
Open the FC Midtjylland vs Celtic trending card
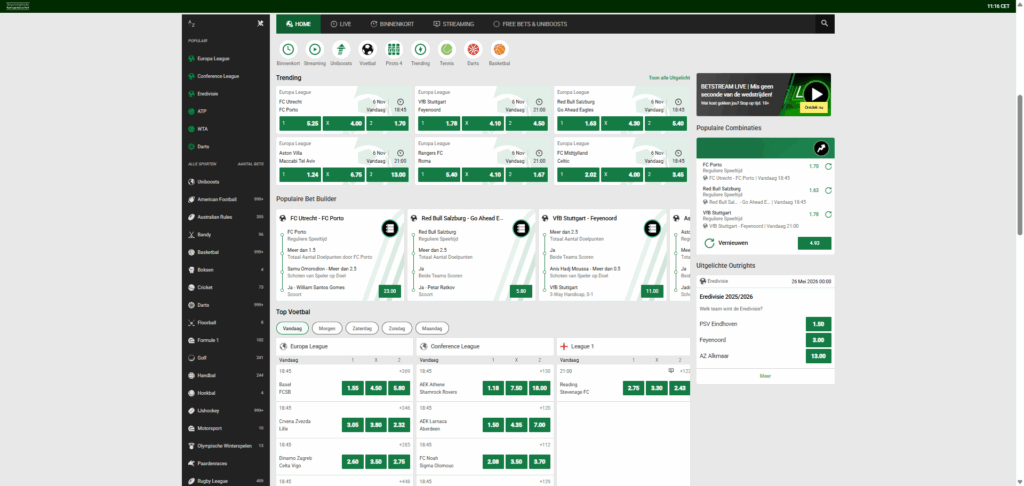tap(622, 161)
